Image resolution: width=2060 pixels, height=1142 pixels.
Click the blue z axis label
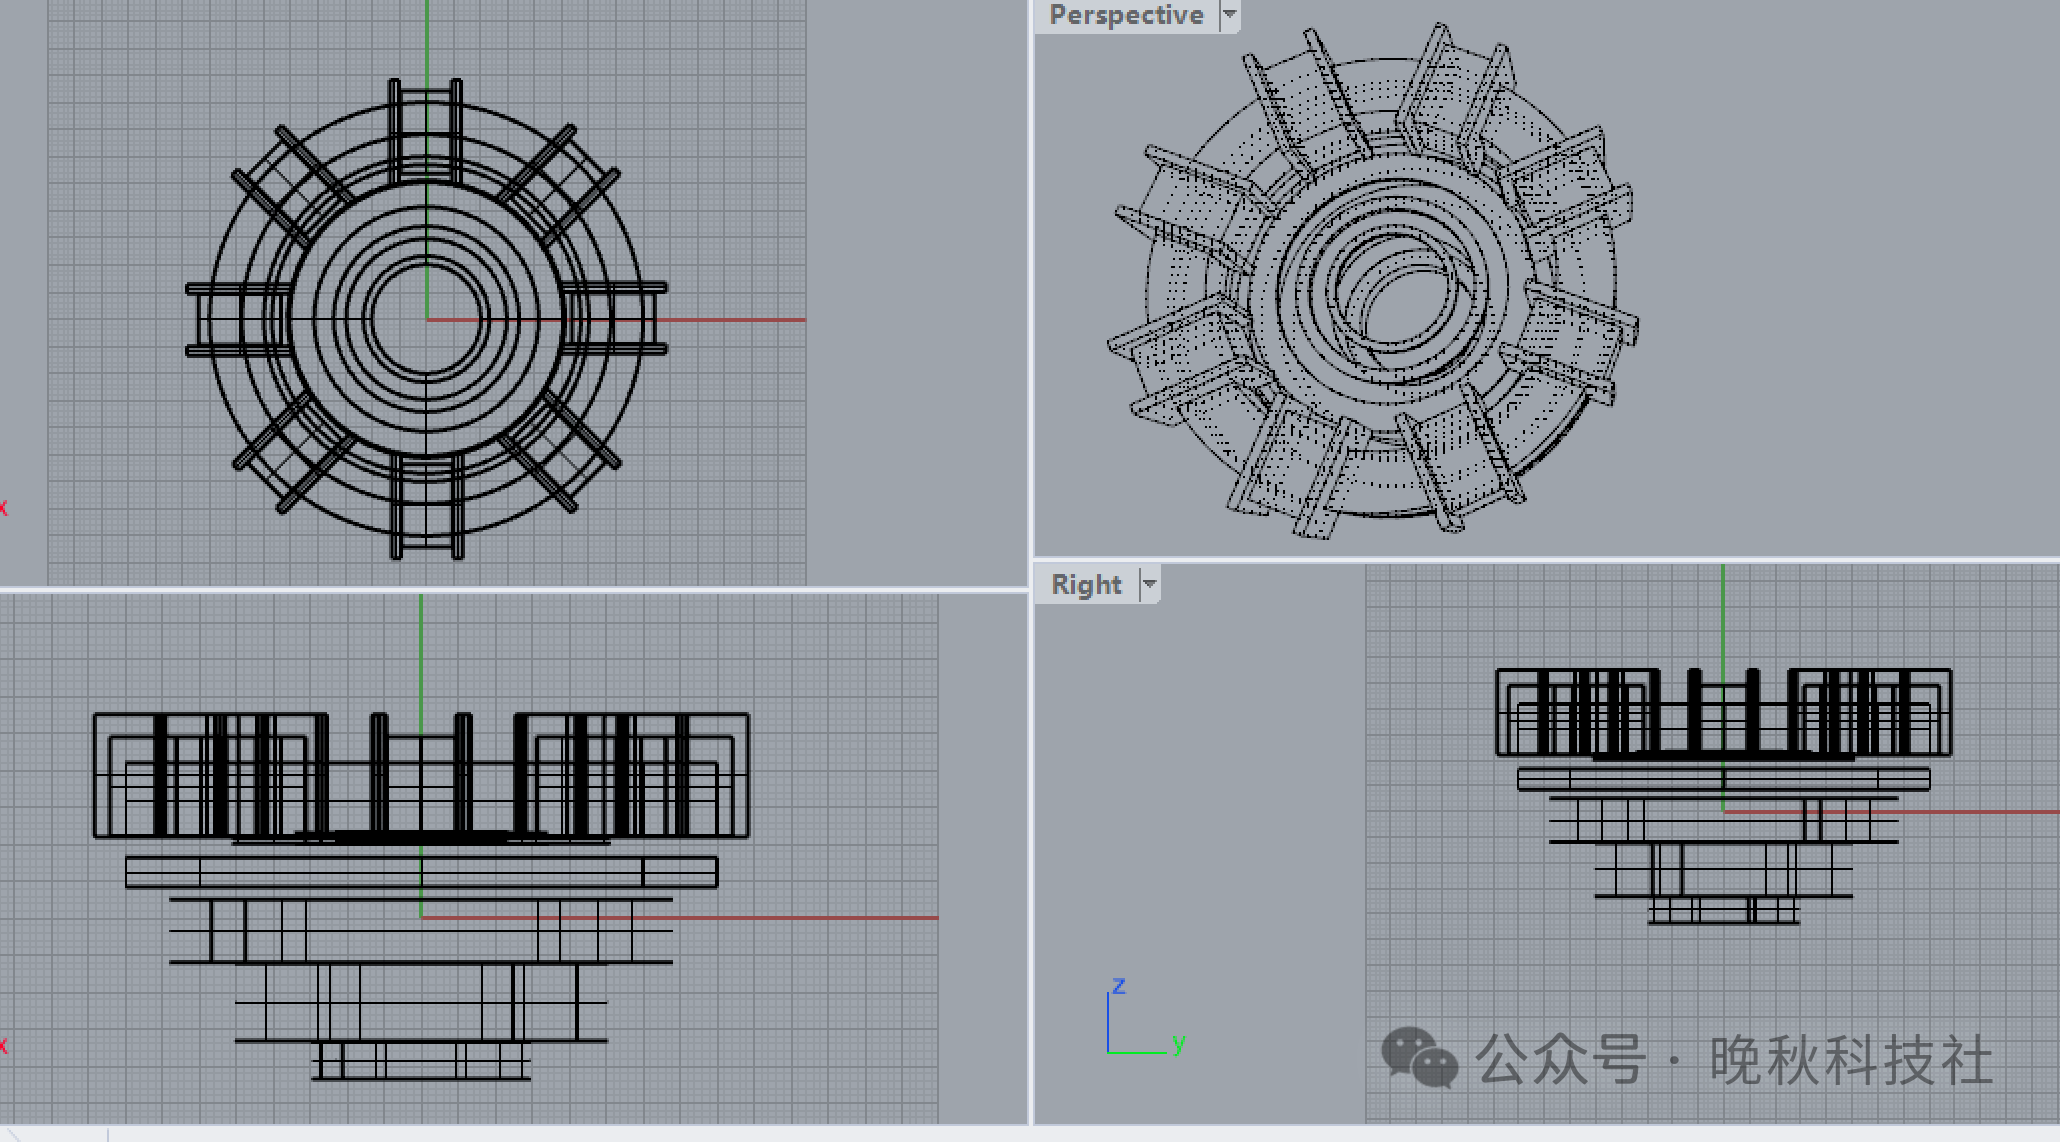tap(1118, 986)
